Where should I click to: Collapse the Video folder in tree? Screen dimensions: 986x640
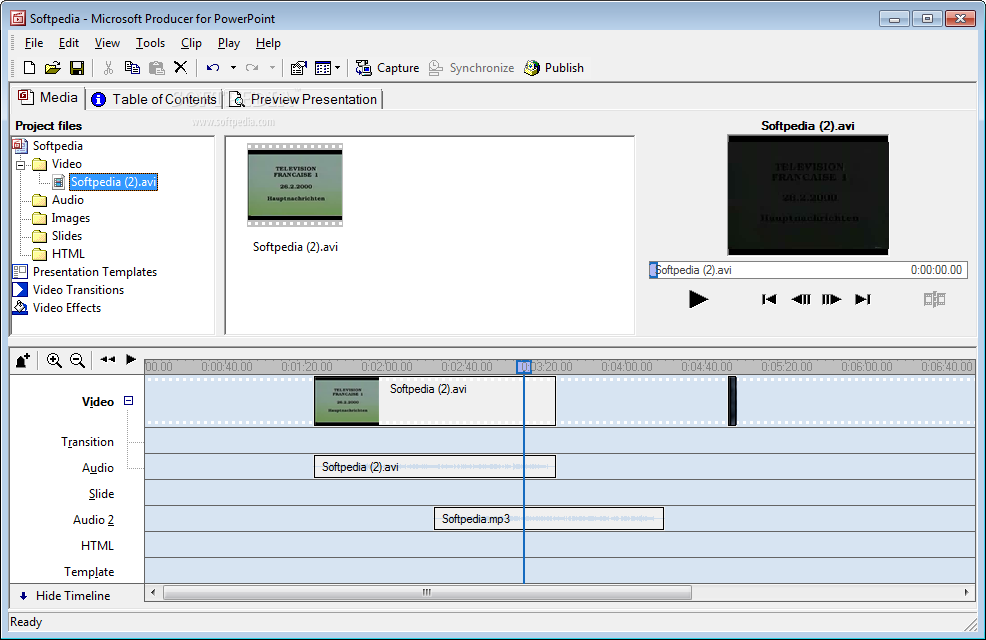point(21,165)
